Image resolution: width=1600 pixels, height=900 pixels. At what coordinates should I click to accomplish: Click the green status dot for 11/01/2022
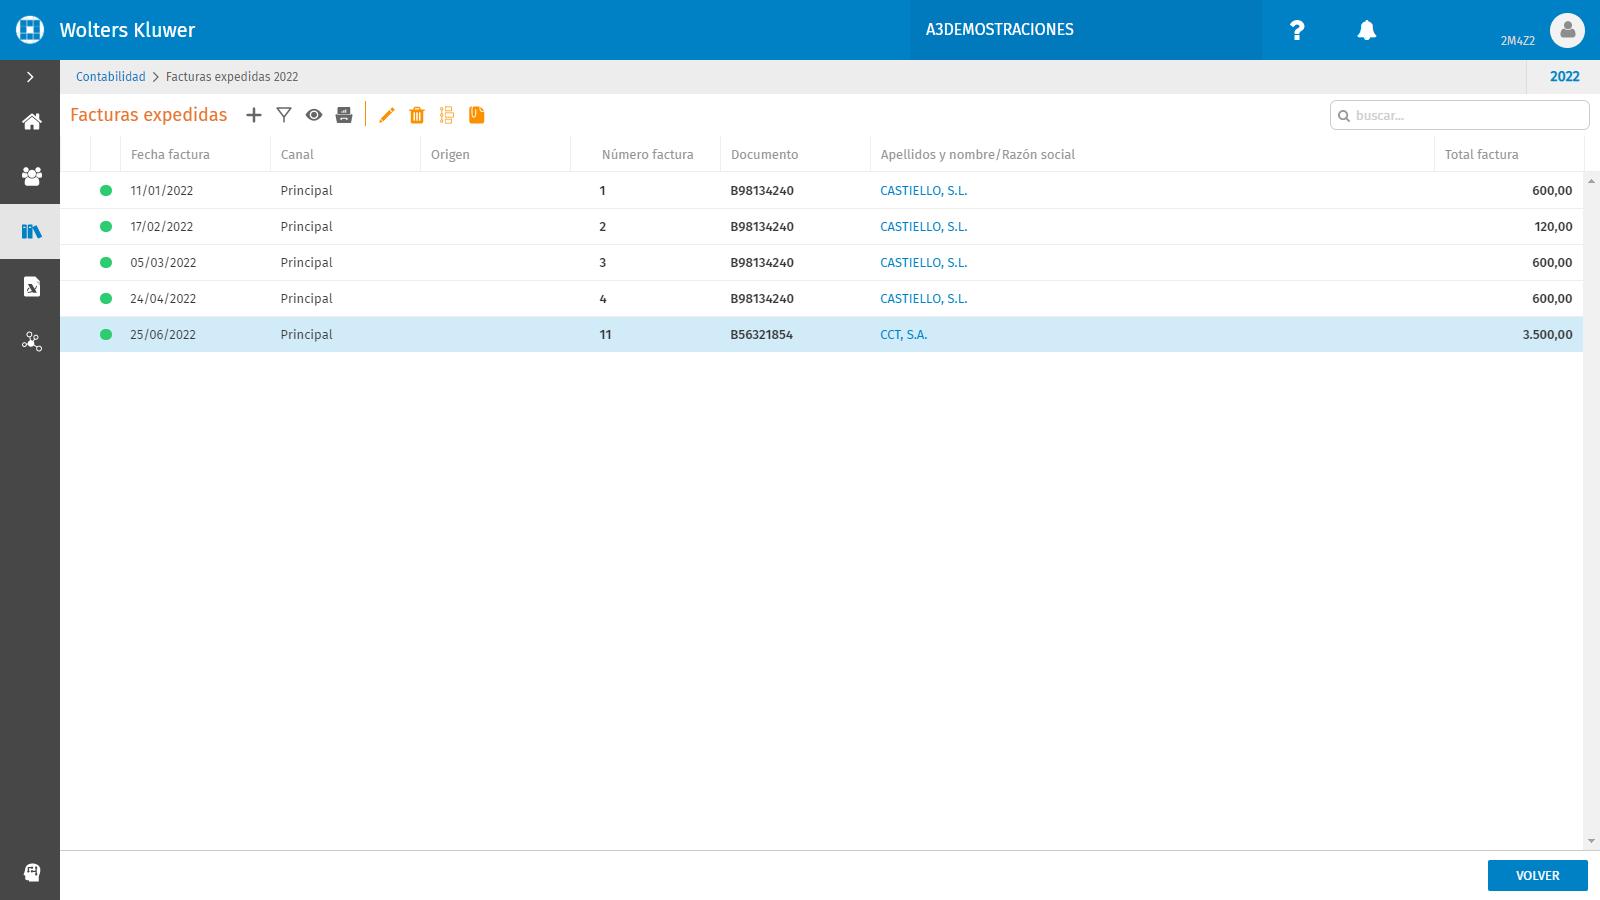(106, 190)
